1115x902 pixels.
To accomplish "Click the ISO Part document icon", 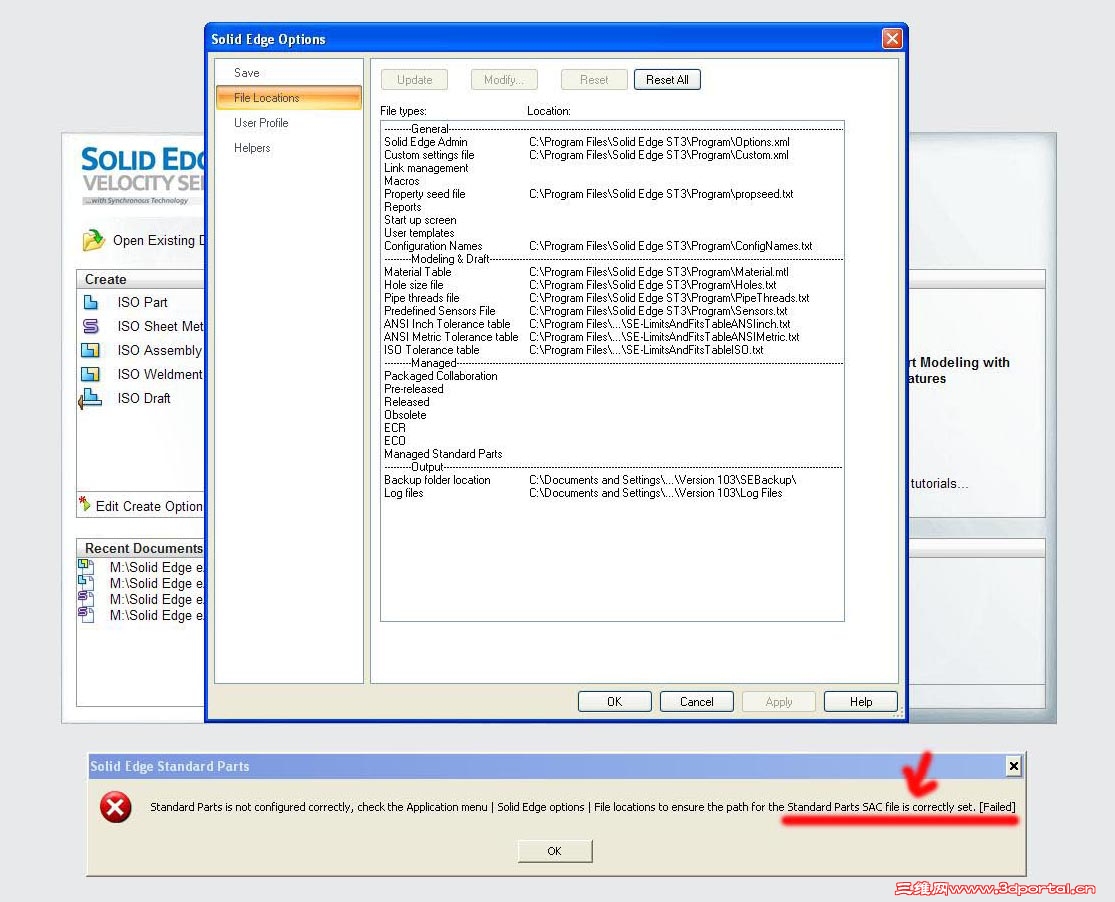I will pyautogui.click(x=91, y=302).
